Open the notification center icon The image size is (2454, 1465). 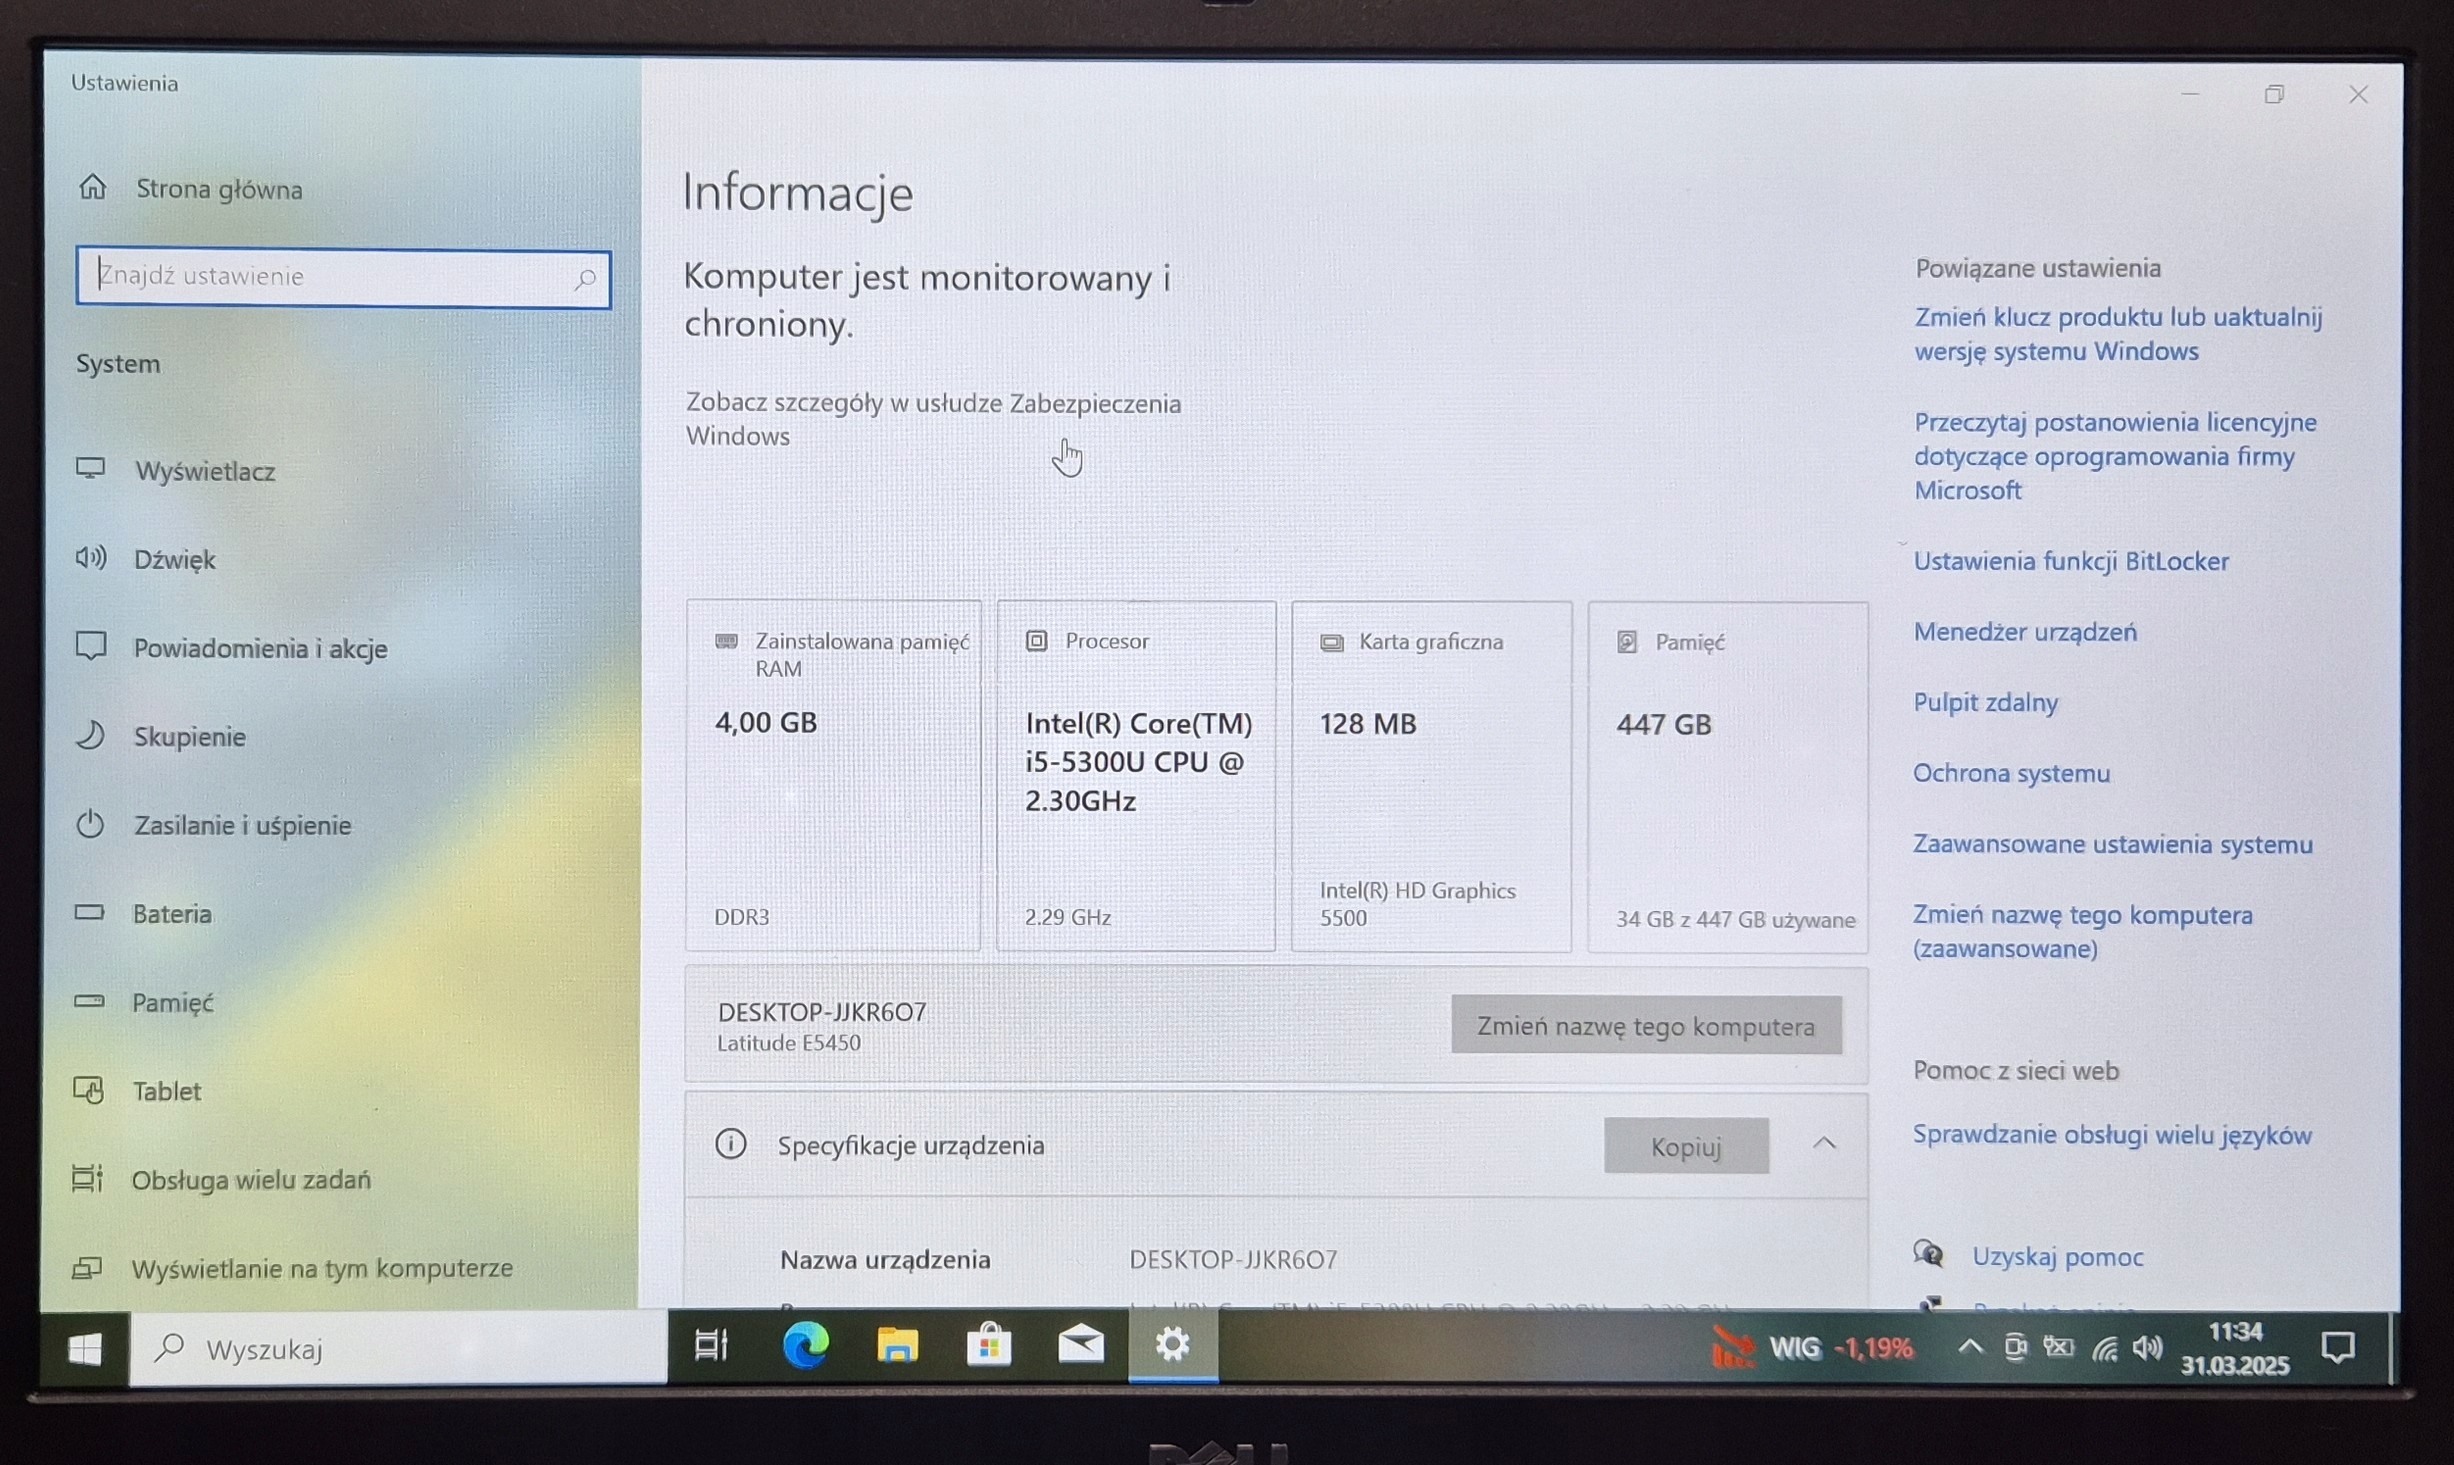pos(2337,1348)
